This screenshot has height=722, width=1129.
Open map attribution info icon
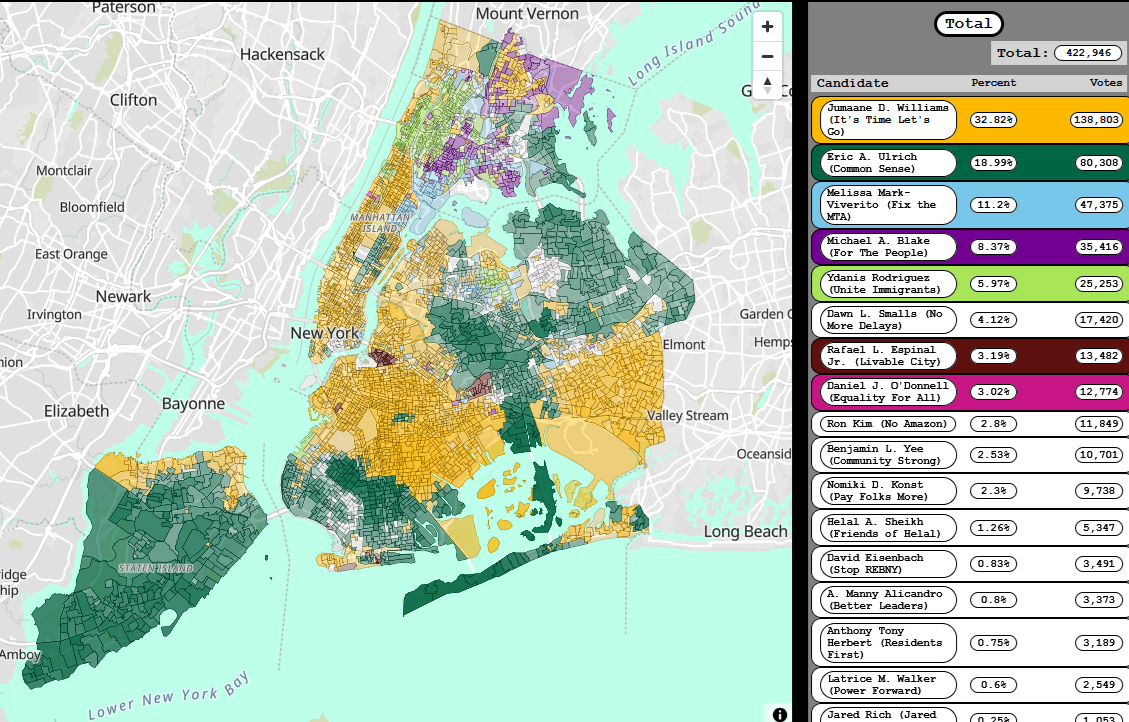(x=780, y=714)
